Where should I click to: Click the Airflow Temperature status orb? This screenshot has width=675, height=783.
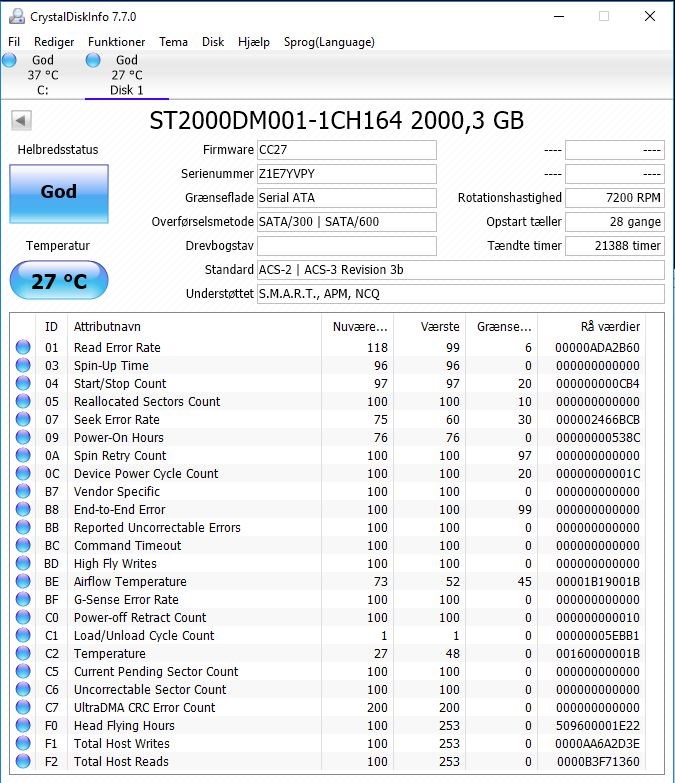pos(23,581)
